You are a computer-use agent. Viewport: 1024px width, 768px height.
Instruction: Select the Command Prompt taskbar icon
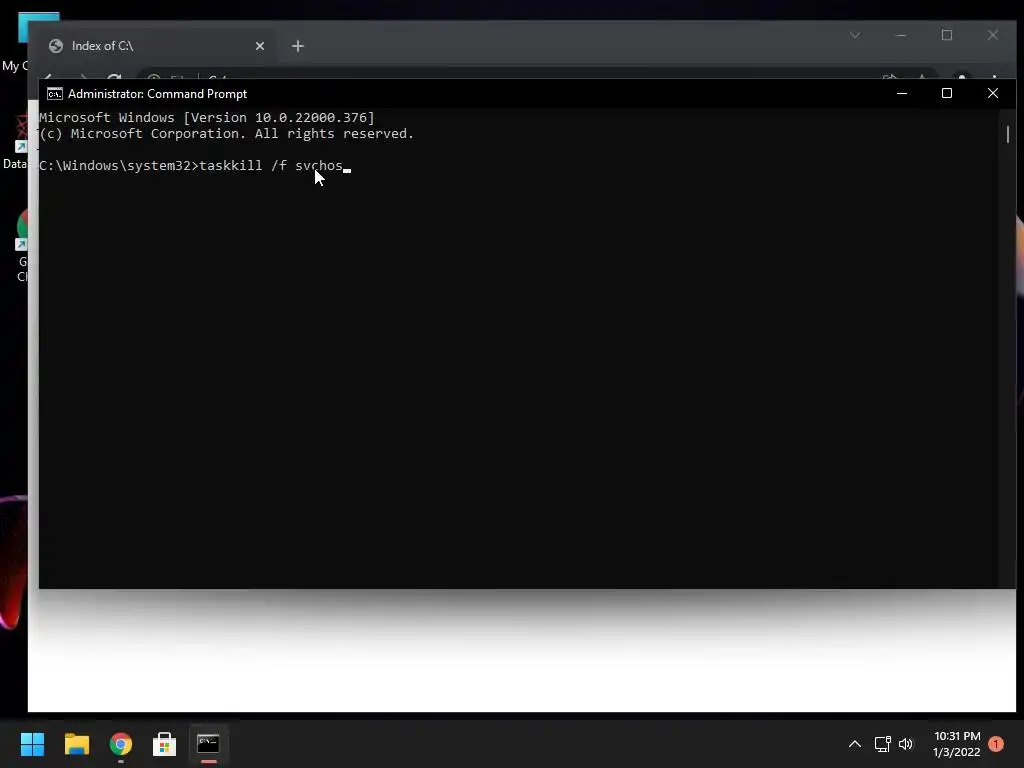coord(208,743)
